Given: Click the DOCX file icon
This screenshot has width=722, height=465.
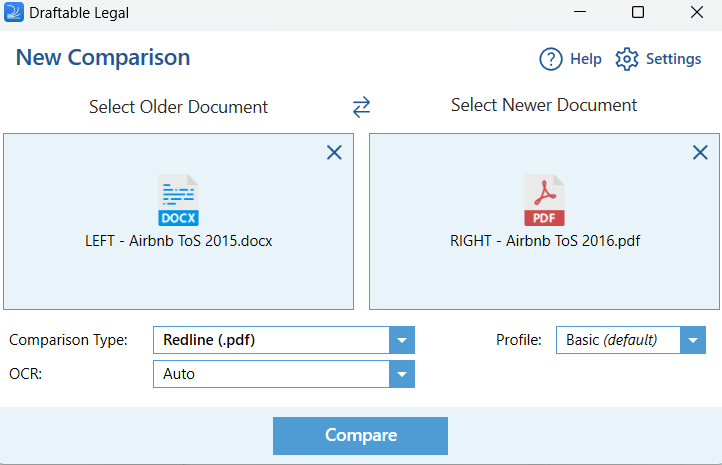Looking at the screenshot, I should [x=179, y=200].
